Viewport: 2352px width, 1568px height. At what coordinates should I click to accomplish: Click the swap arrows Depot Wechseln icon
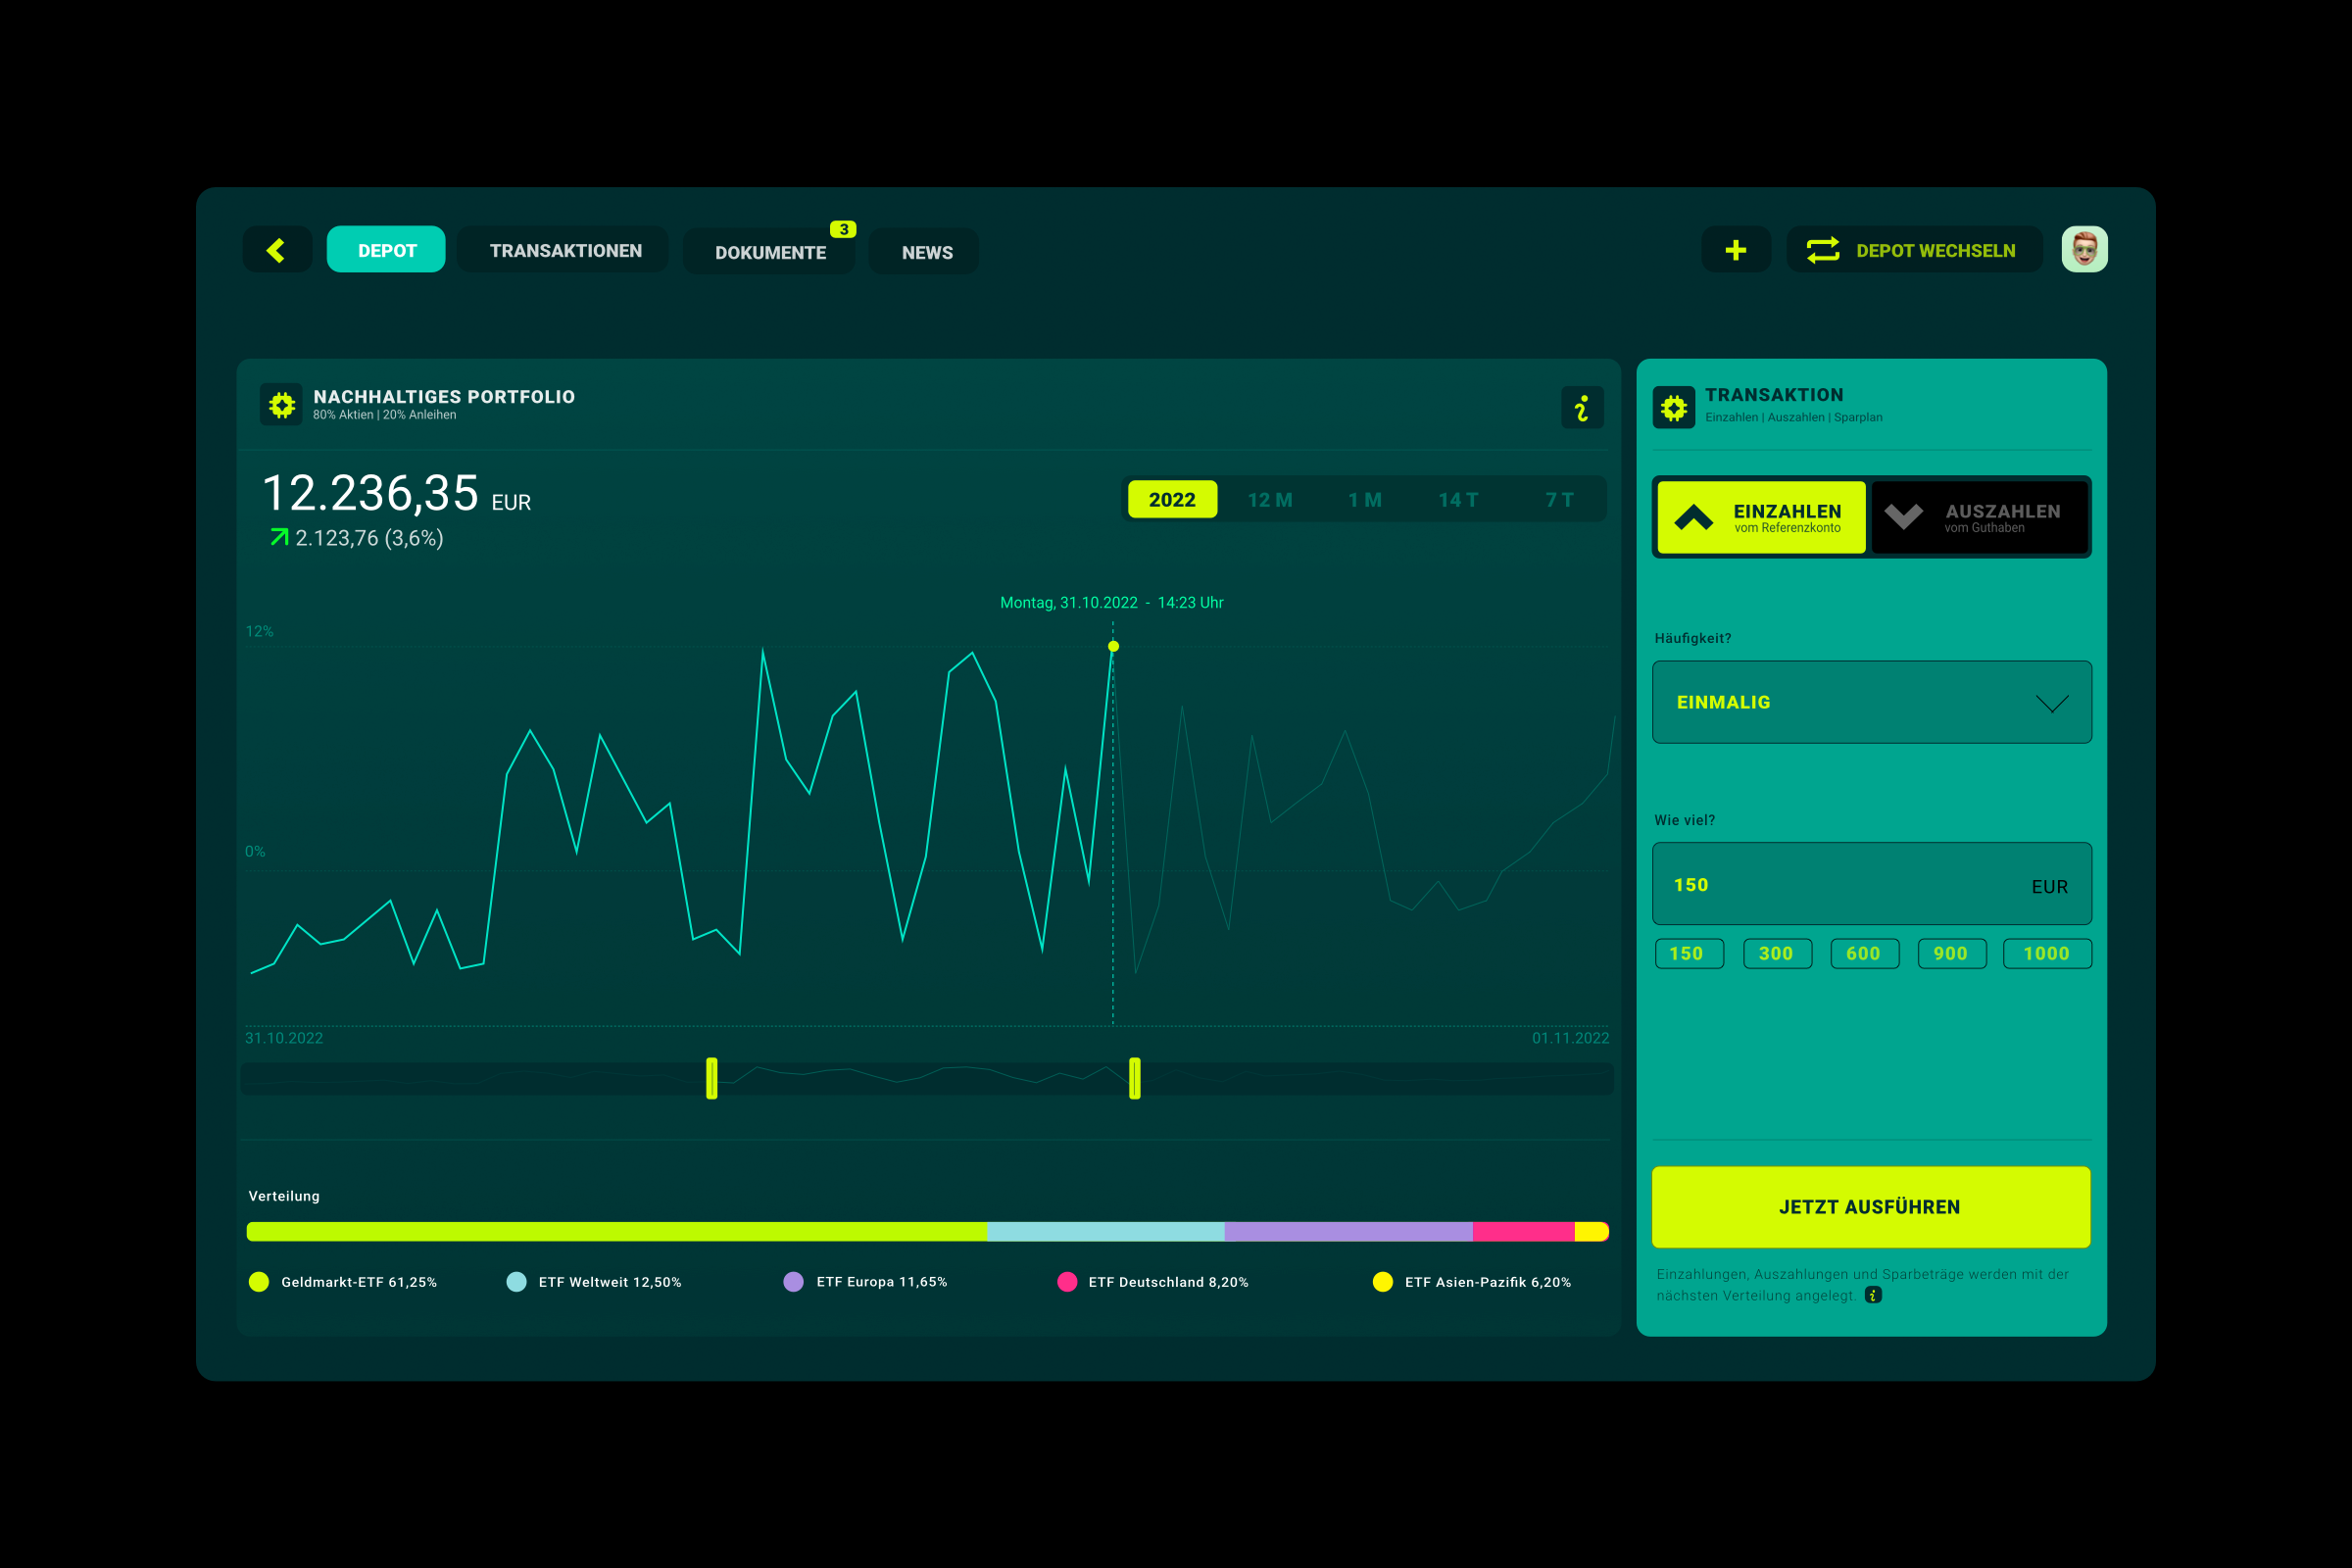(x=1823, y=250)
